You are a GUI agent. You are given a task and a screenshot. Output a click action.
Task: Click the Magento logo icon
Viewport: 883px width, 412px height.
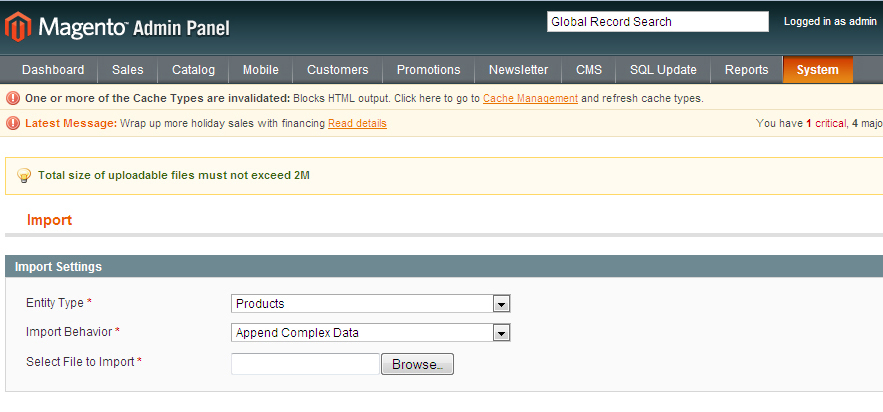18,26
